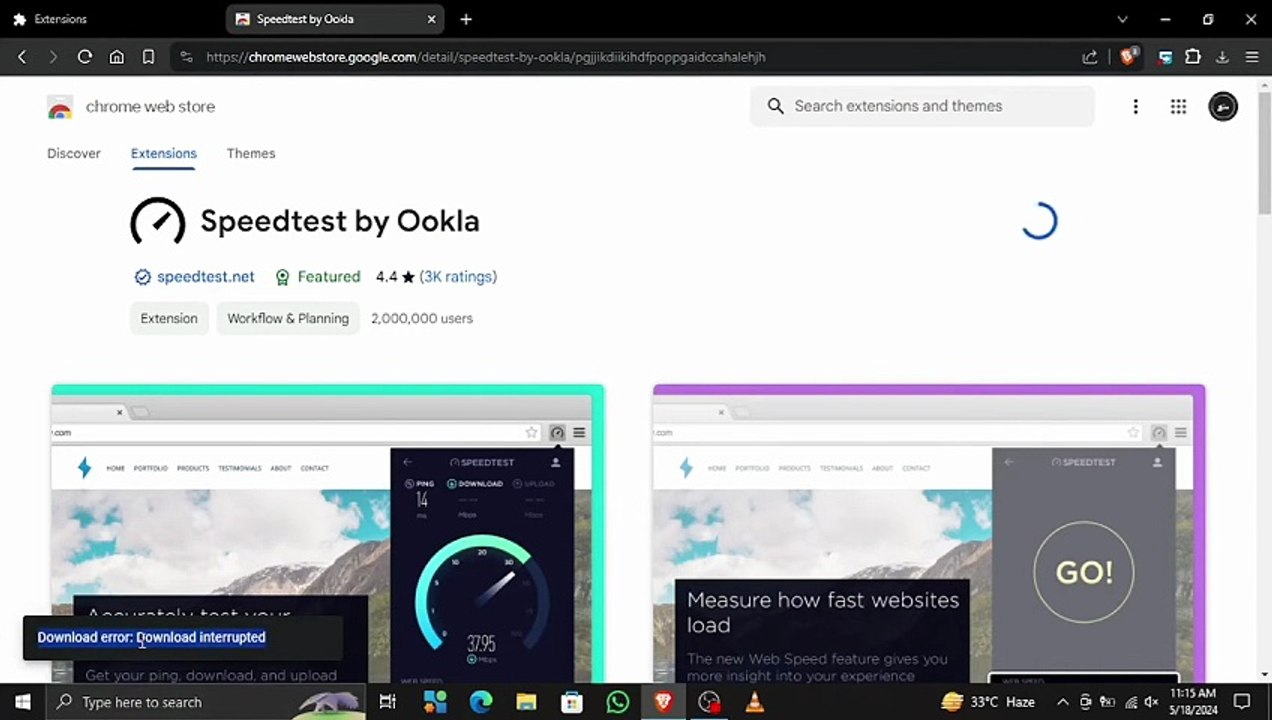The image size is (1272, 720).
Task: Open Brave Shields lion icon
Action: (1128, 57)
